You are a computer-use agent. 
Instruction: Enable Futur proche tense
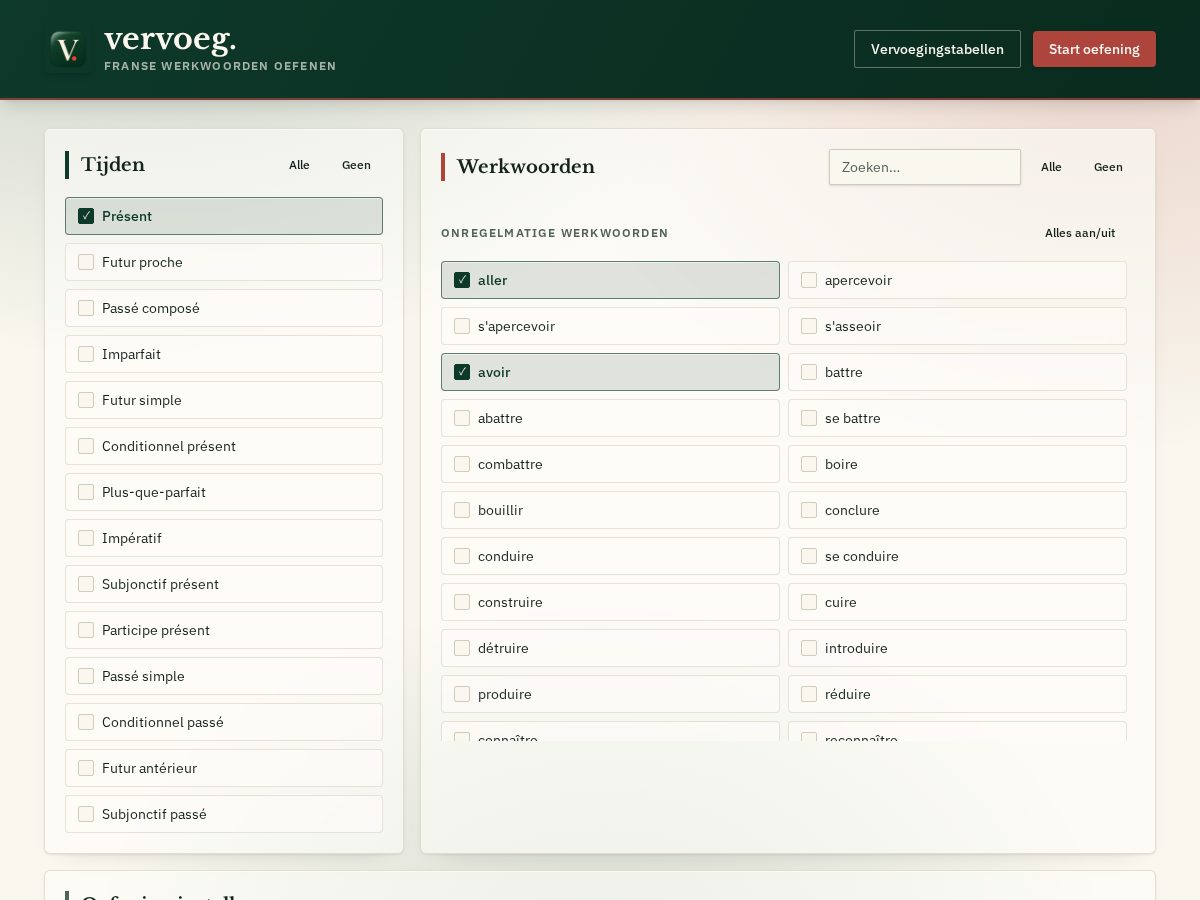tap(224, 262)
